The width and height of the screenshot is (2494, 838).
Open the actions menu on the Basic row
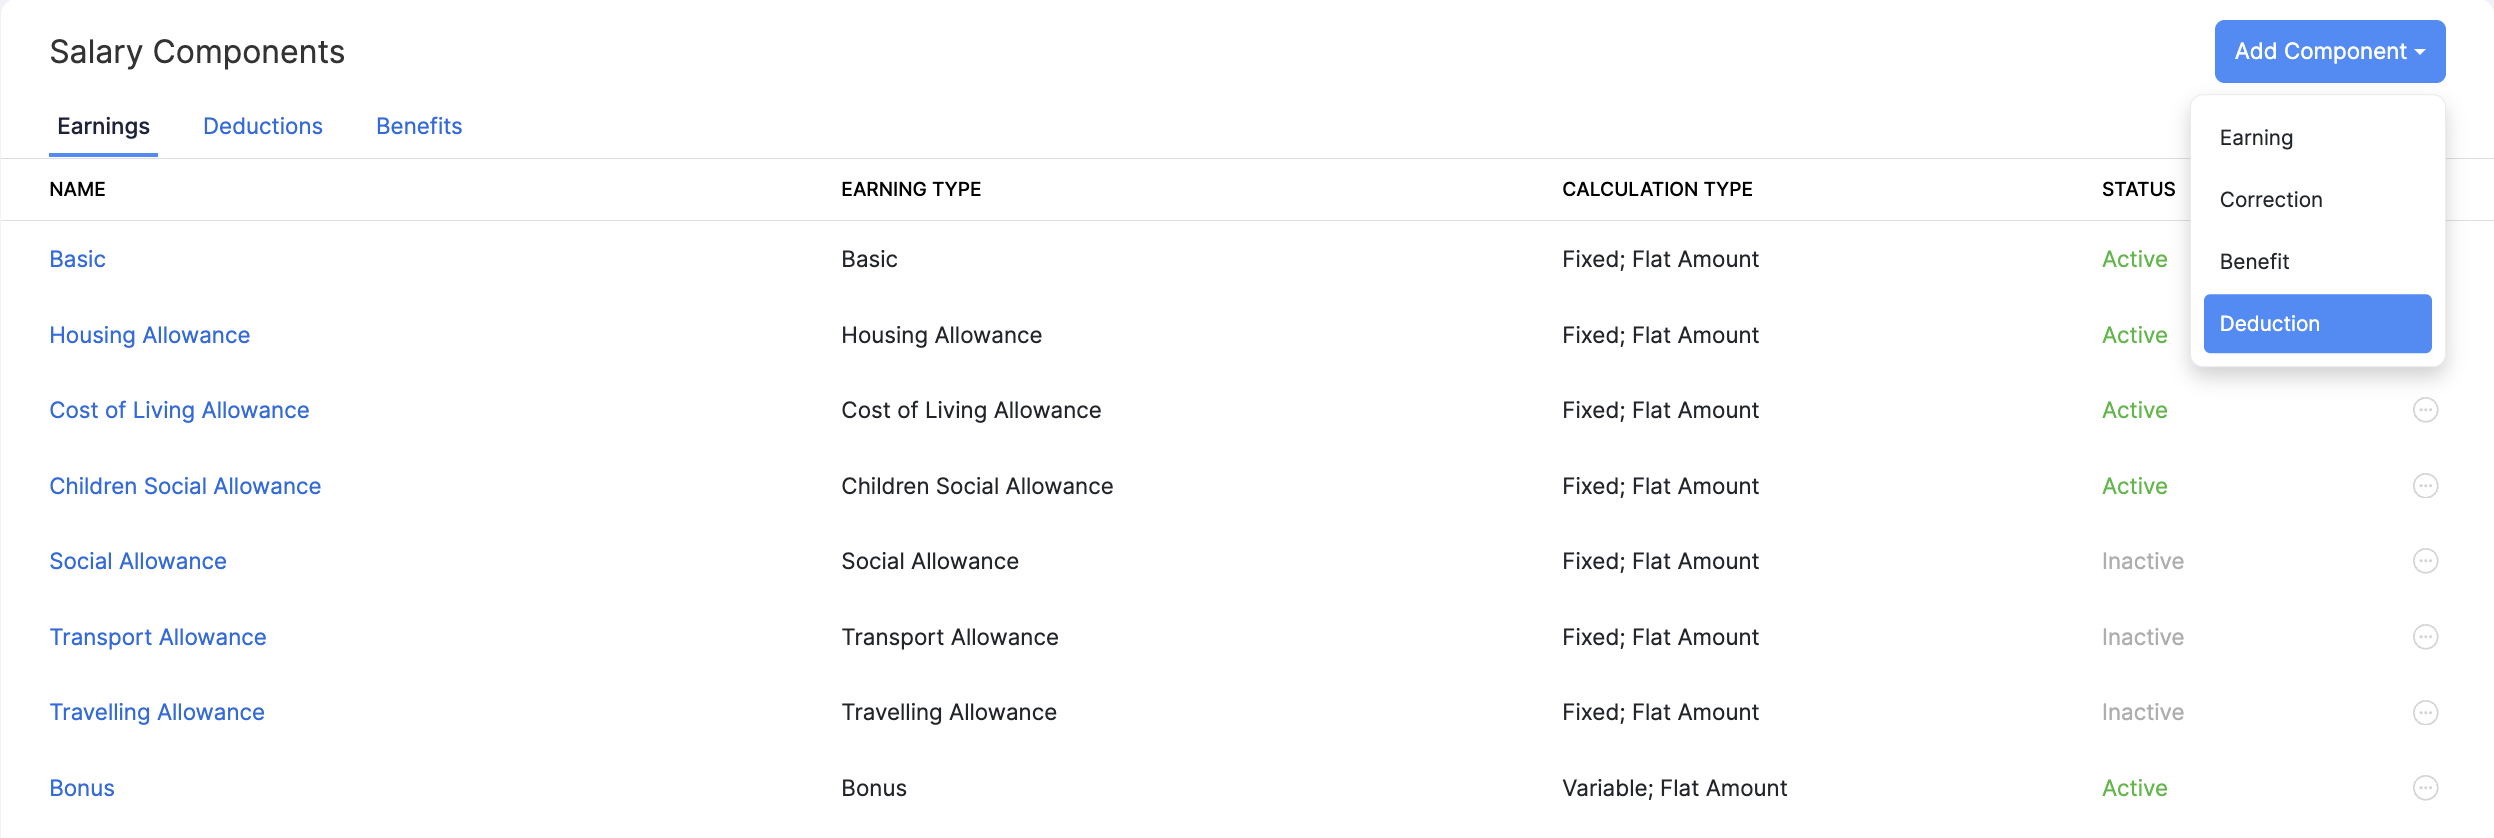click(2425, 258)
